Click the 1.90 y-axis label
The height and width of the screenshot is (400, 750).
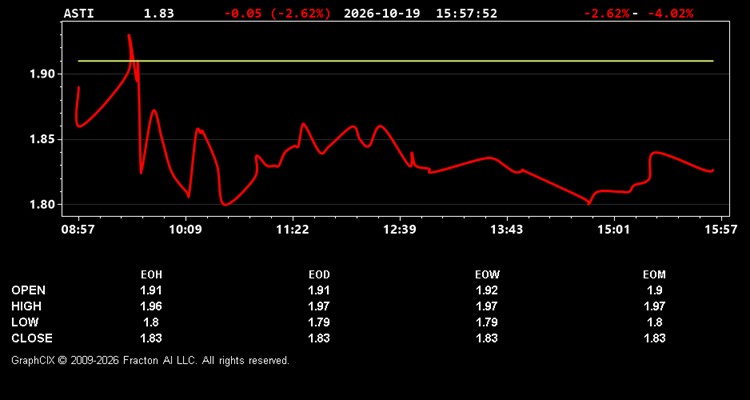43,74
